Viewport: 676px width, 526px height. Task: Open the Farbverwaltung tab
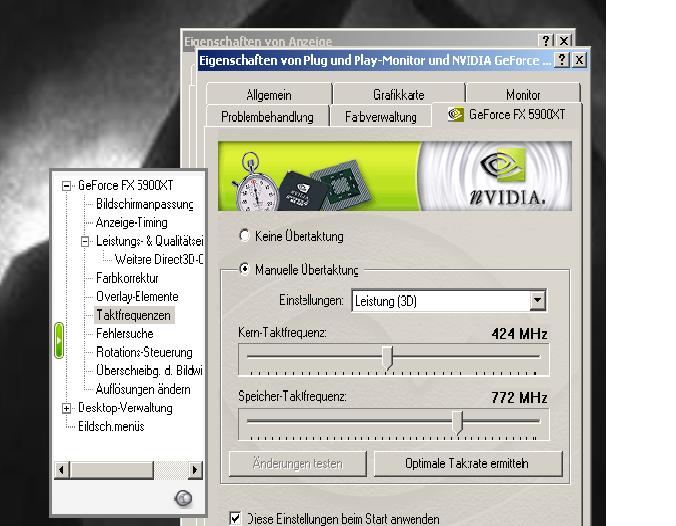coord(381,116)
